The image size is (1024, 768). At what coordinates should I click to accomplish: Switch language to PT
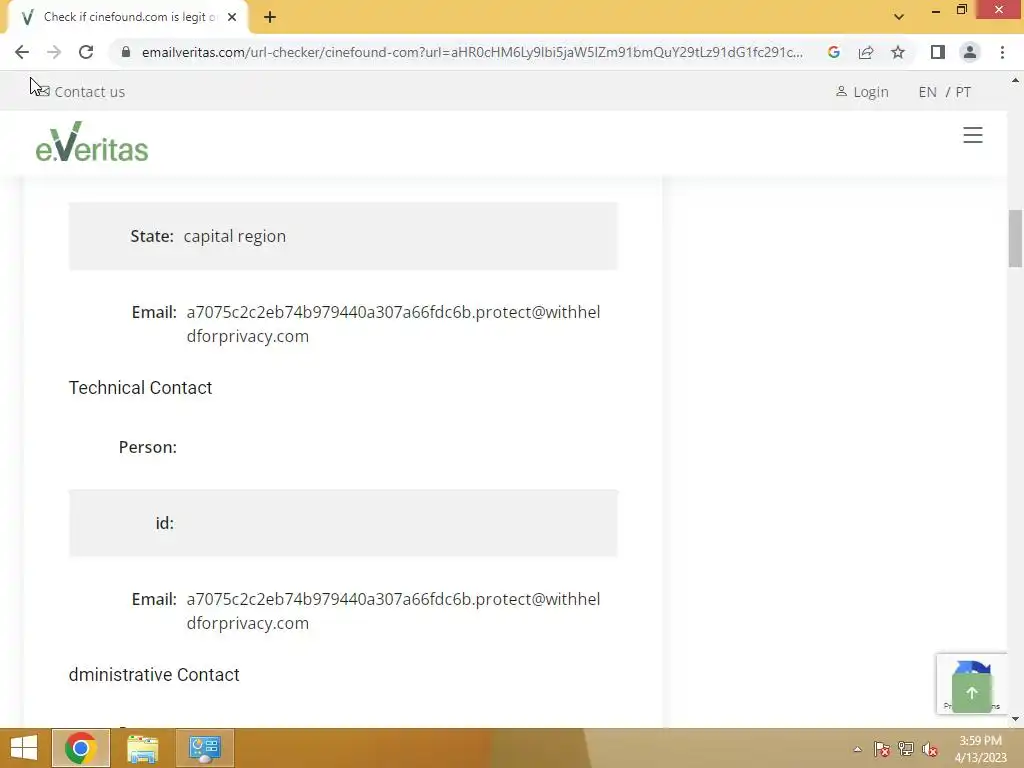[x=963, y=92]
